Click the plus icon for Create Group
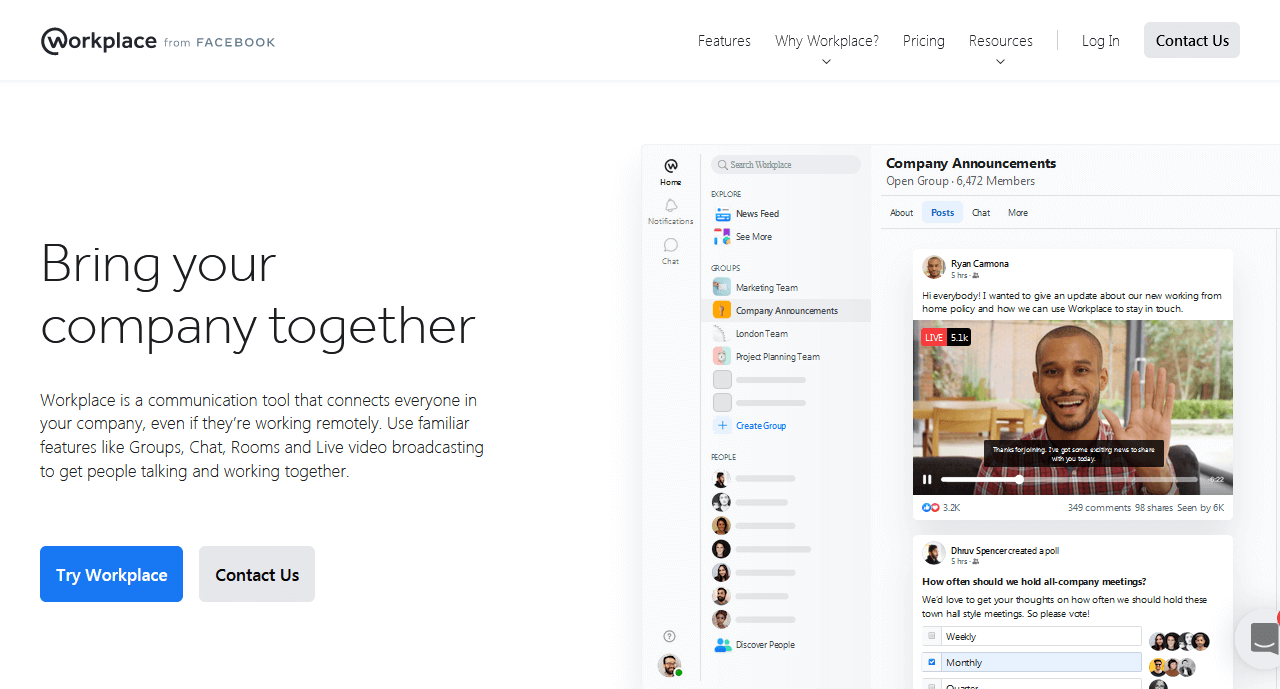This screenshot has width=1280, height=689. (x=722, y=426)
